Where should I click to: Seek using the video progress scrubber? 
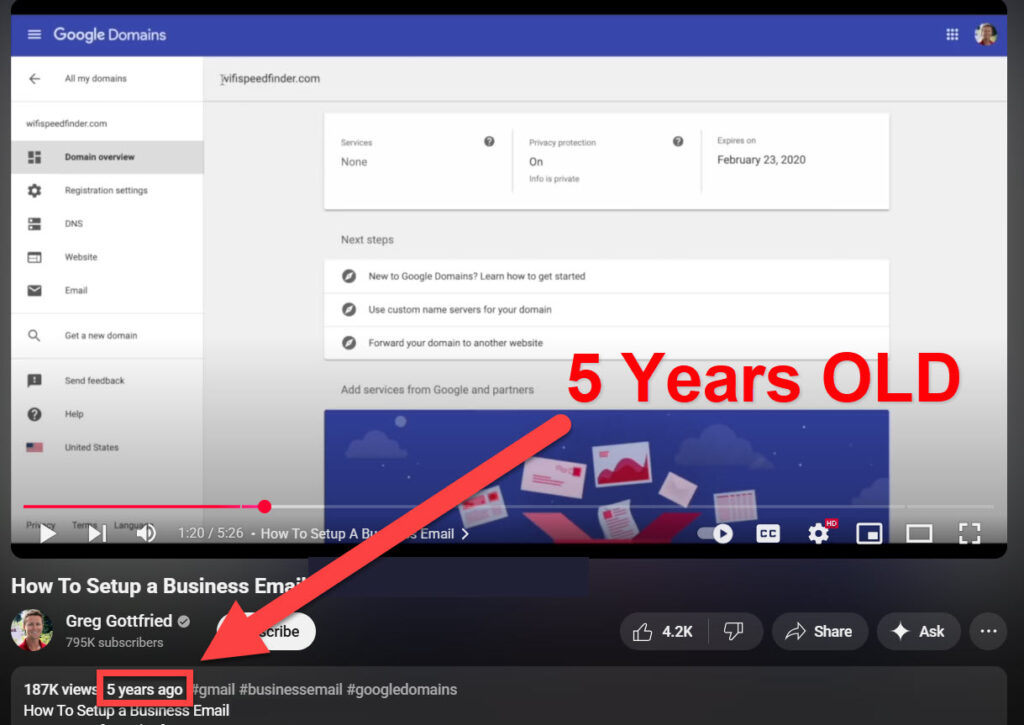click(264, 506)
